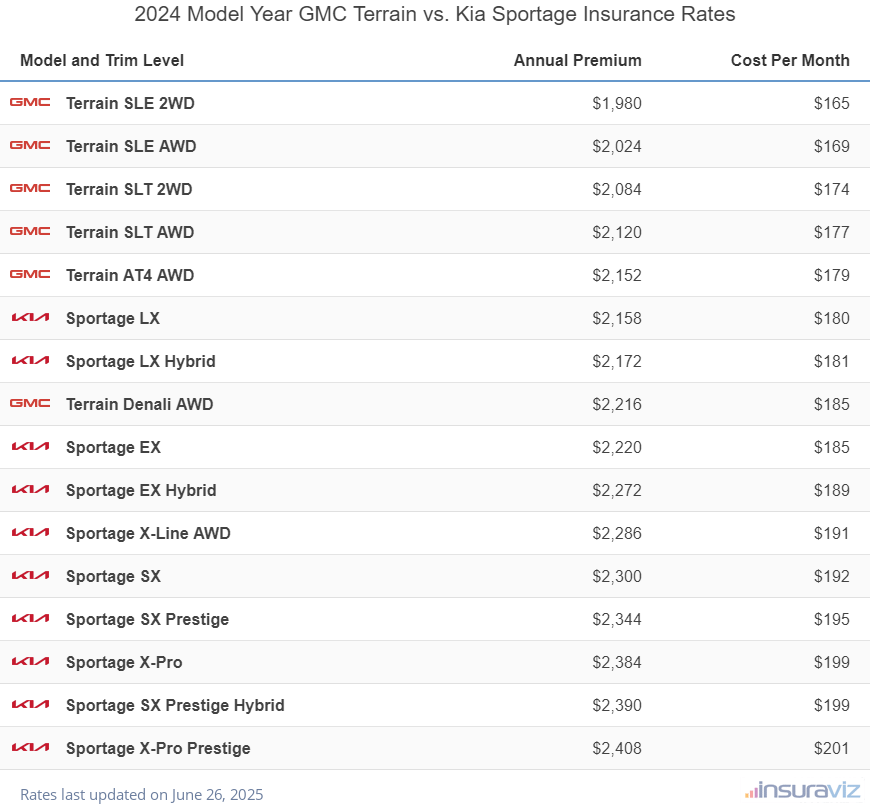Select the $165 monthly cost value
This screenshot has width=870, height=810.
point(832,103)
